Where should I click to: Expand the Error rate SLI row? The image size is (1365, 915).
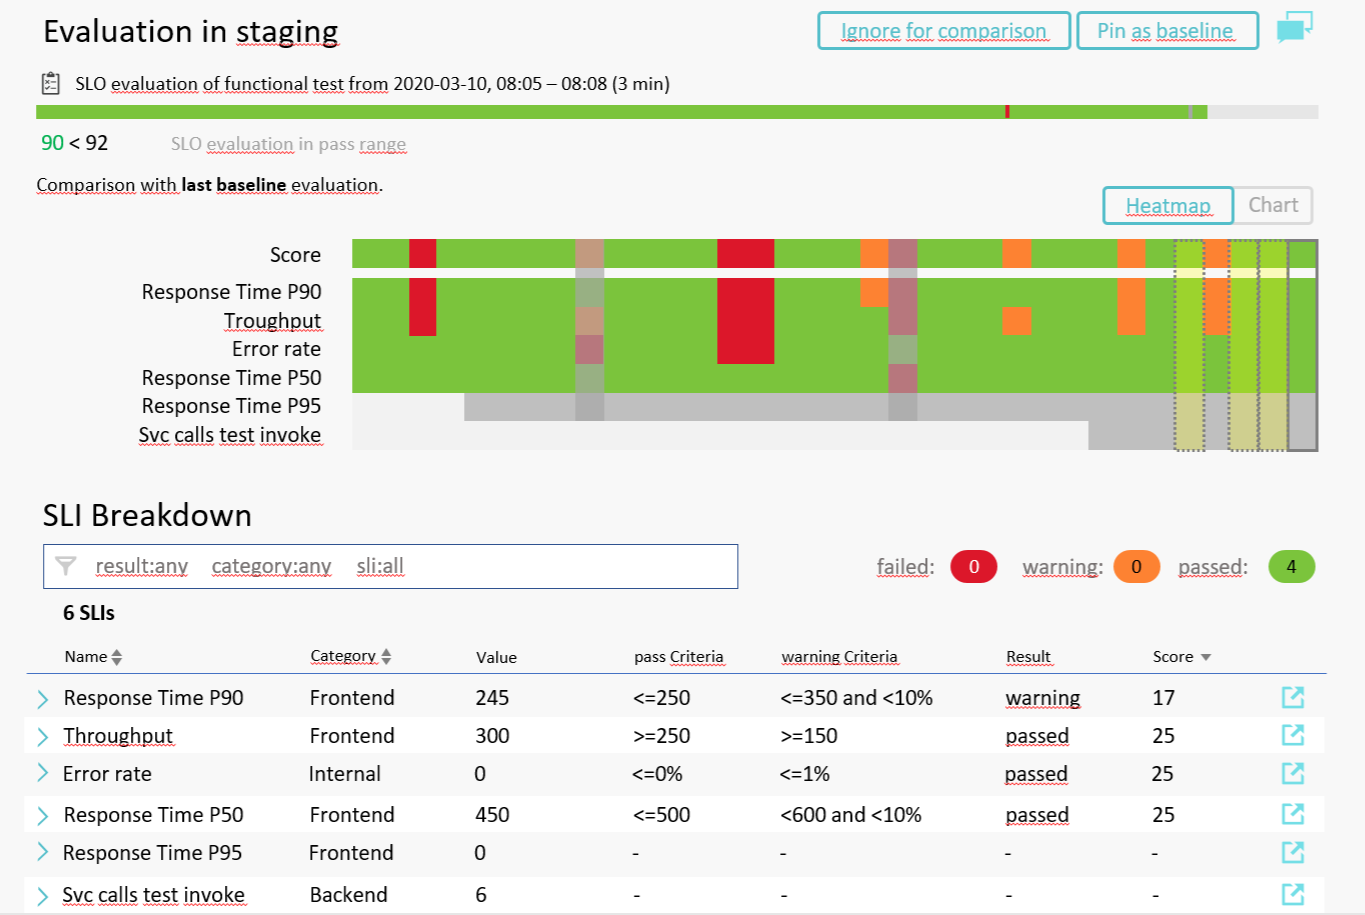41,774
